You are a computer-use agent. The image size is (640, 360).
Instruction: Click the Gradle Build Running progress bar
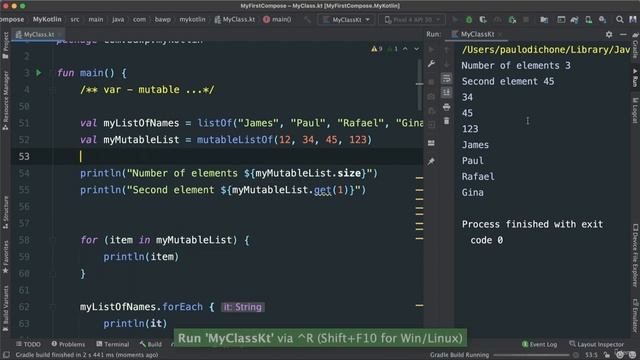pyautogui.click(x=531, y=355)
